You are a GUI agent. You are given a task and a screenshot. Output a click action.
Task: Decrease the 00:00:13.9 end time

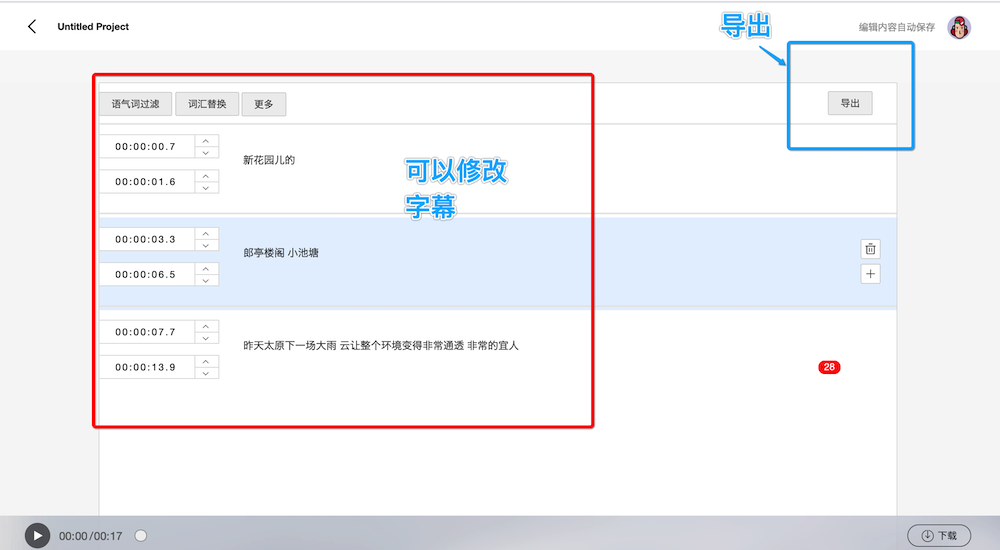[205, 373]
